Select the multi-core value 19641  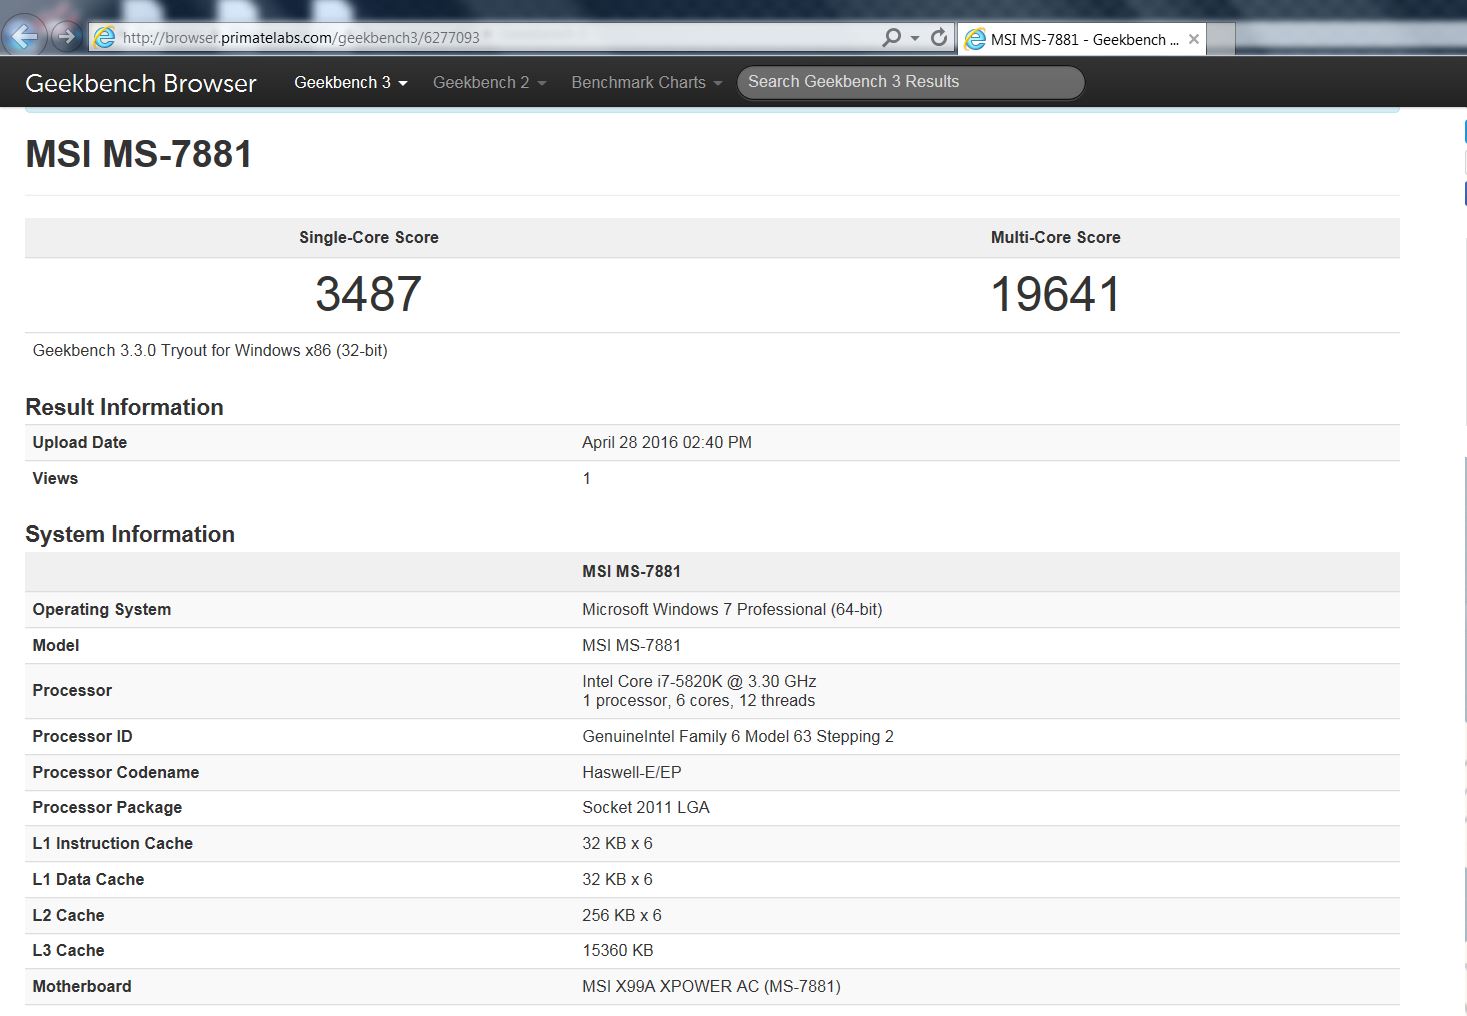(1056, 294)
